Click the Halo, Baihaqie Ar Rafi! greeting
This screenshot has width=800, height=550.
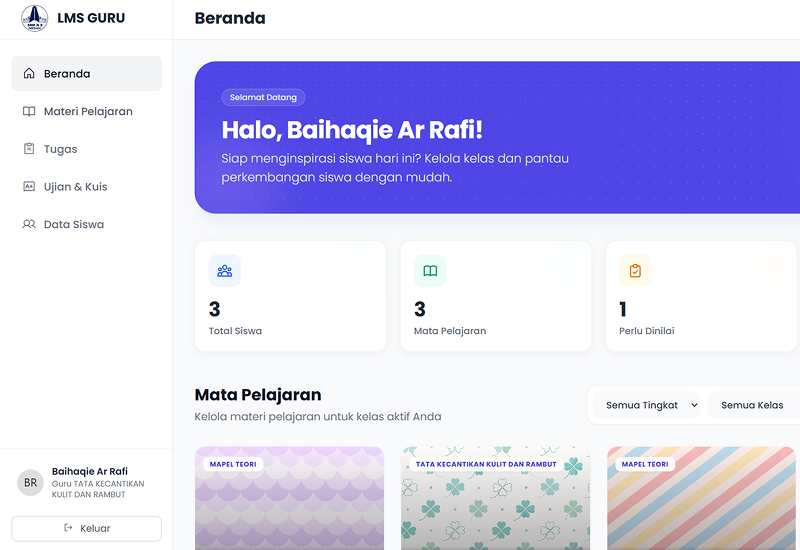pyautogui.click(x=352, y=130)
